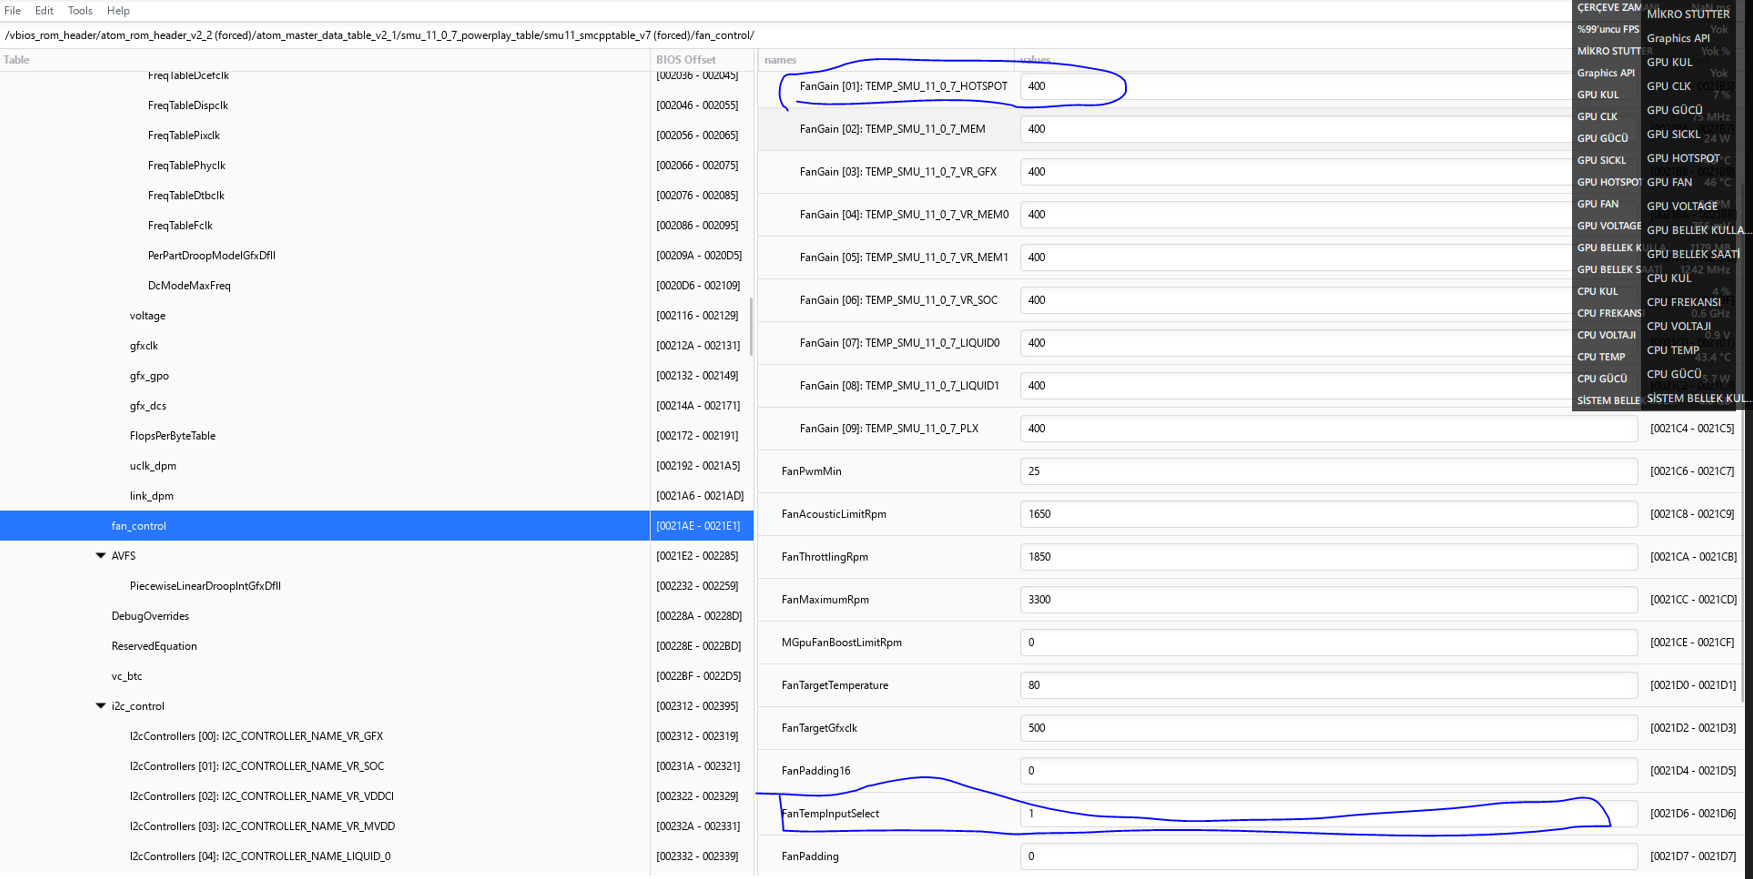Edit FanGain [01] HOTSPOT value field
This screenshot has width=1753, height=879.
click(1328, 86)
